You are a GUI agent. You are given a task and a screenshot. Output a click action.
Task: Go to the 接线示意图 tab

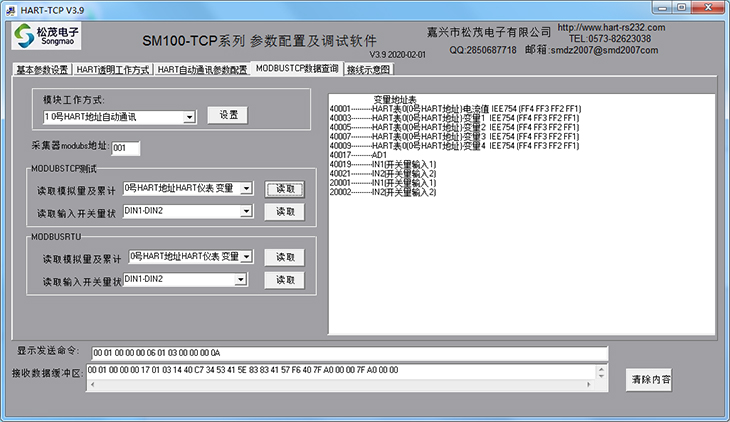pyautogui.click(x=368, y=70)
